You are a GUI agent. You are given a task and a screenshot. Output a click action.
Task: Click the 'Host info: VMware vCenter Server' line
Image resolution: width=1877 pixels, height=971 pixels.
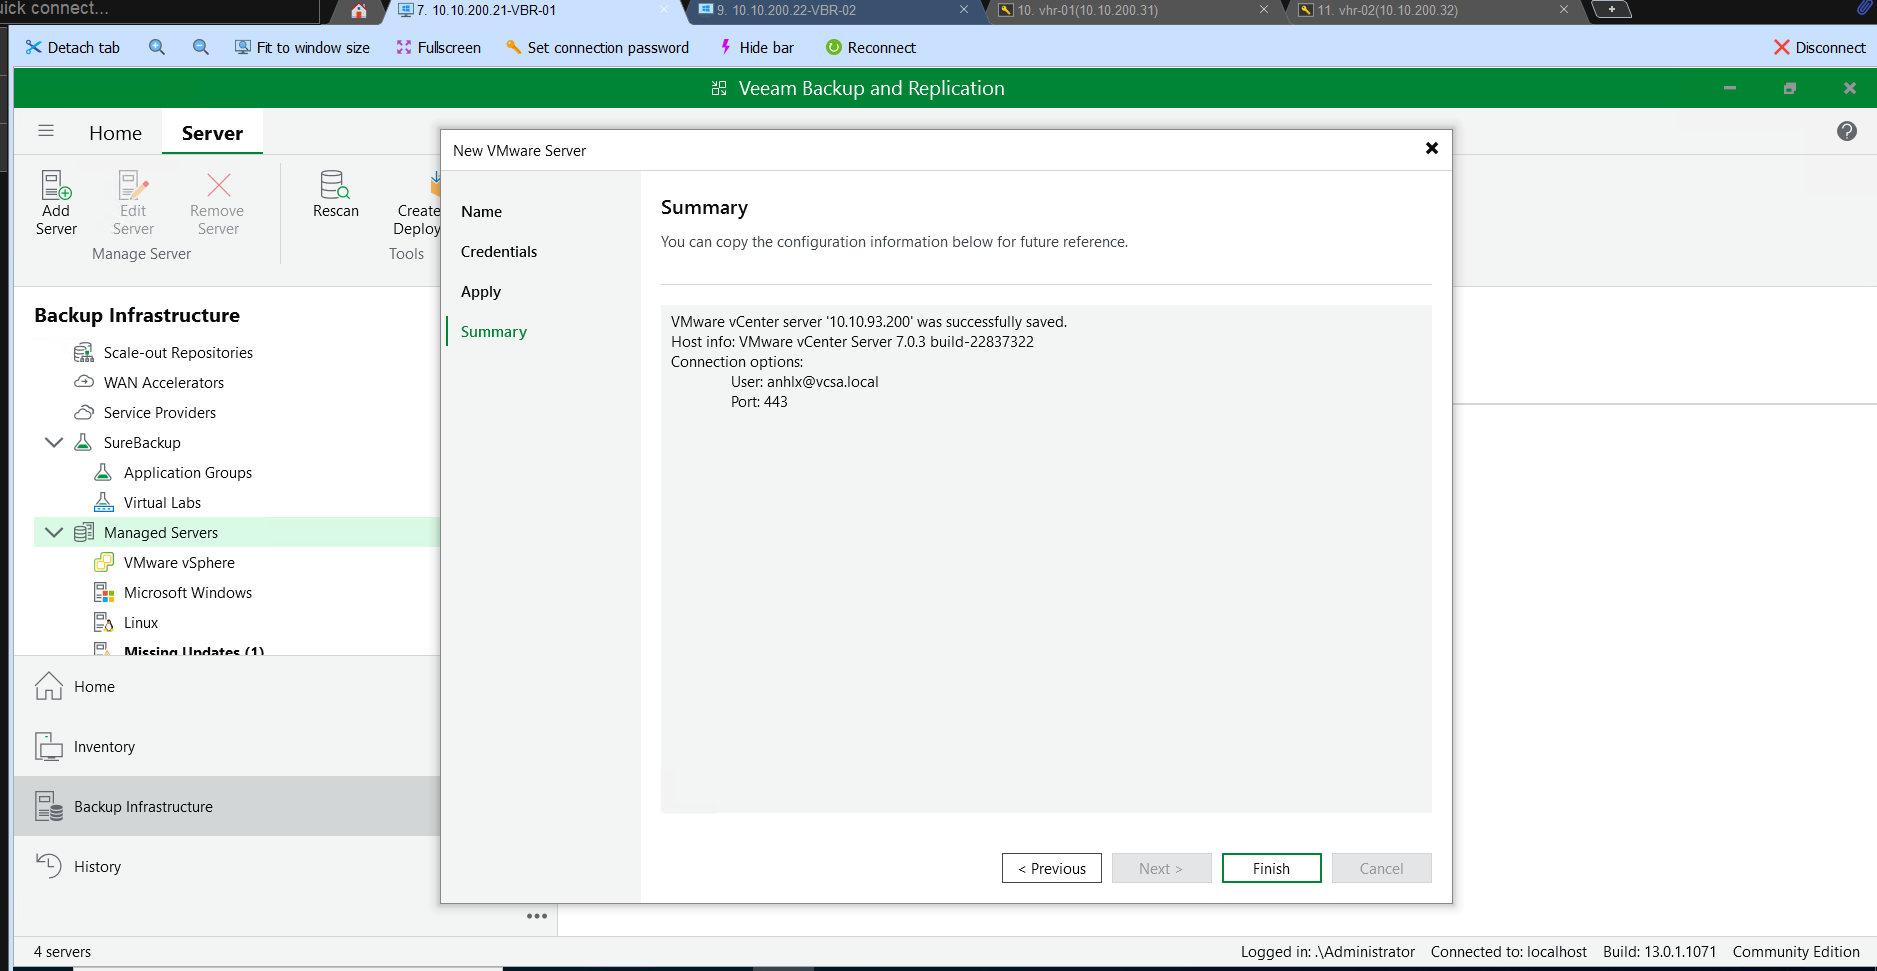point(852,342)
